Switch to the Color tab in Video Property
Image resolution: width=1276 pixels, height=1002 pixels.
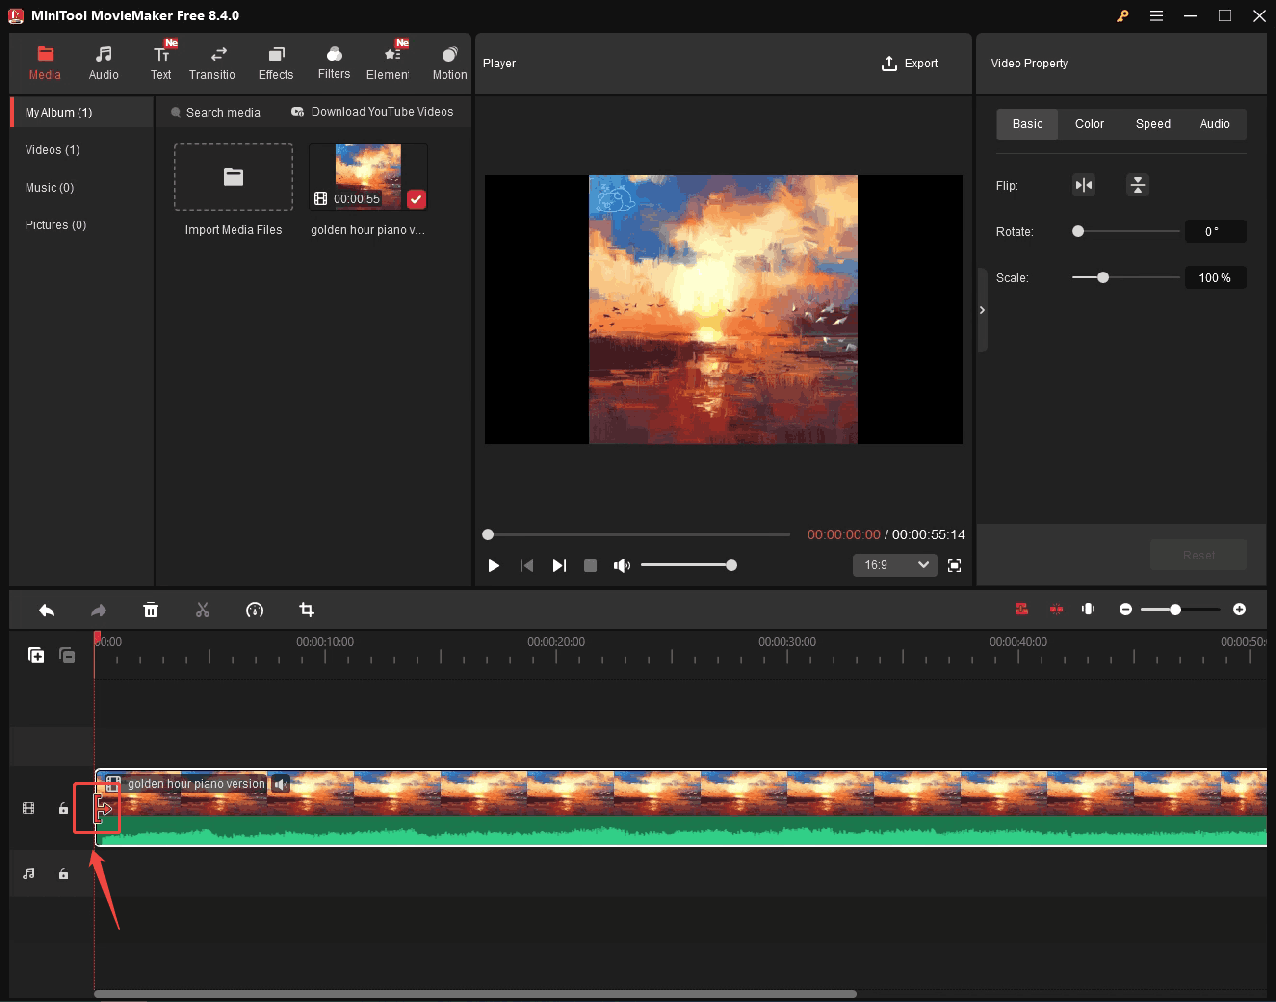[x=1089, y=123]
